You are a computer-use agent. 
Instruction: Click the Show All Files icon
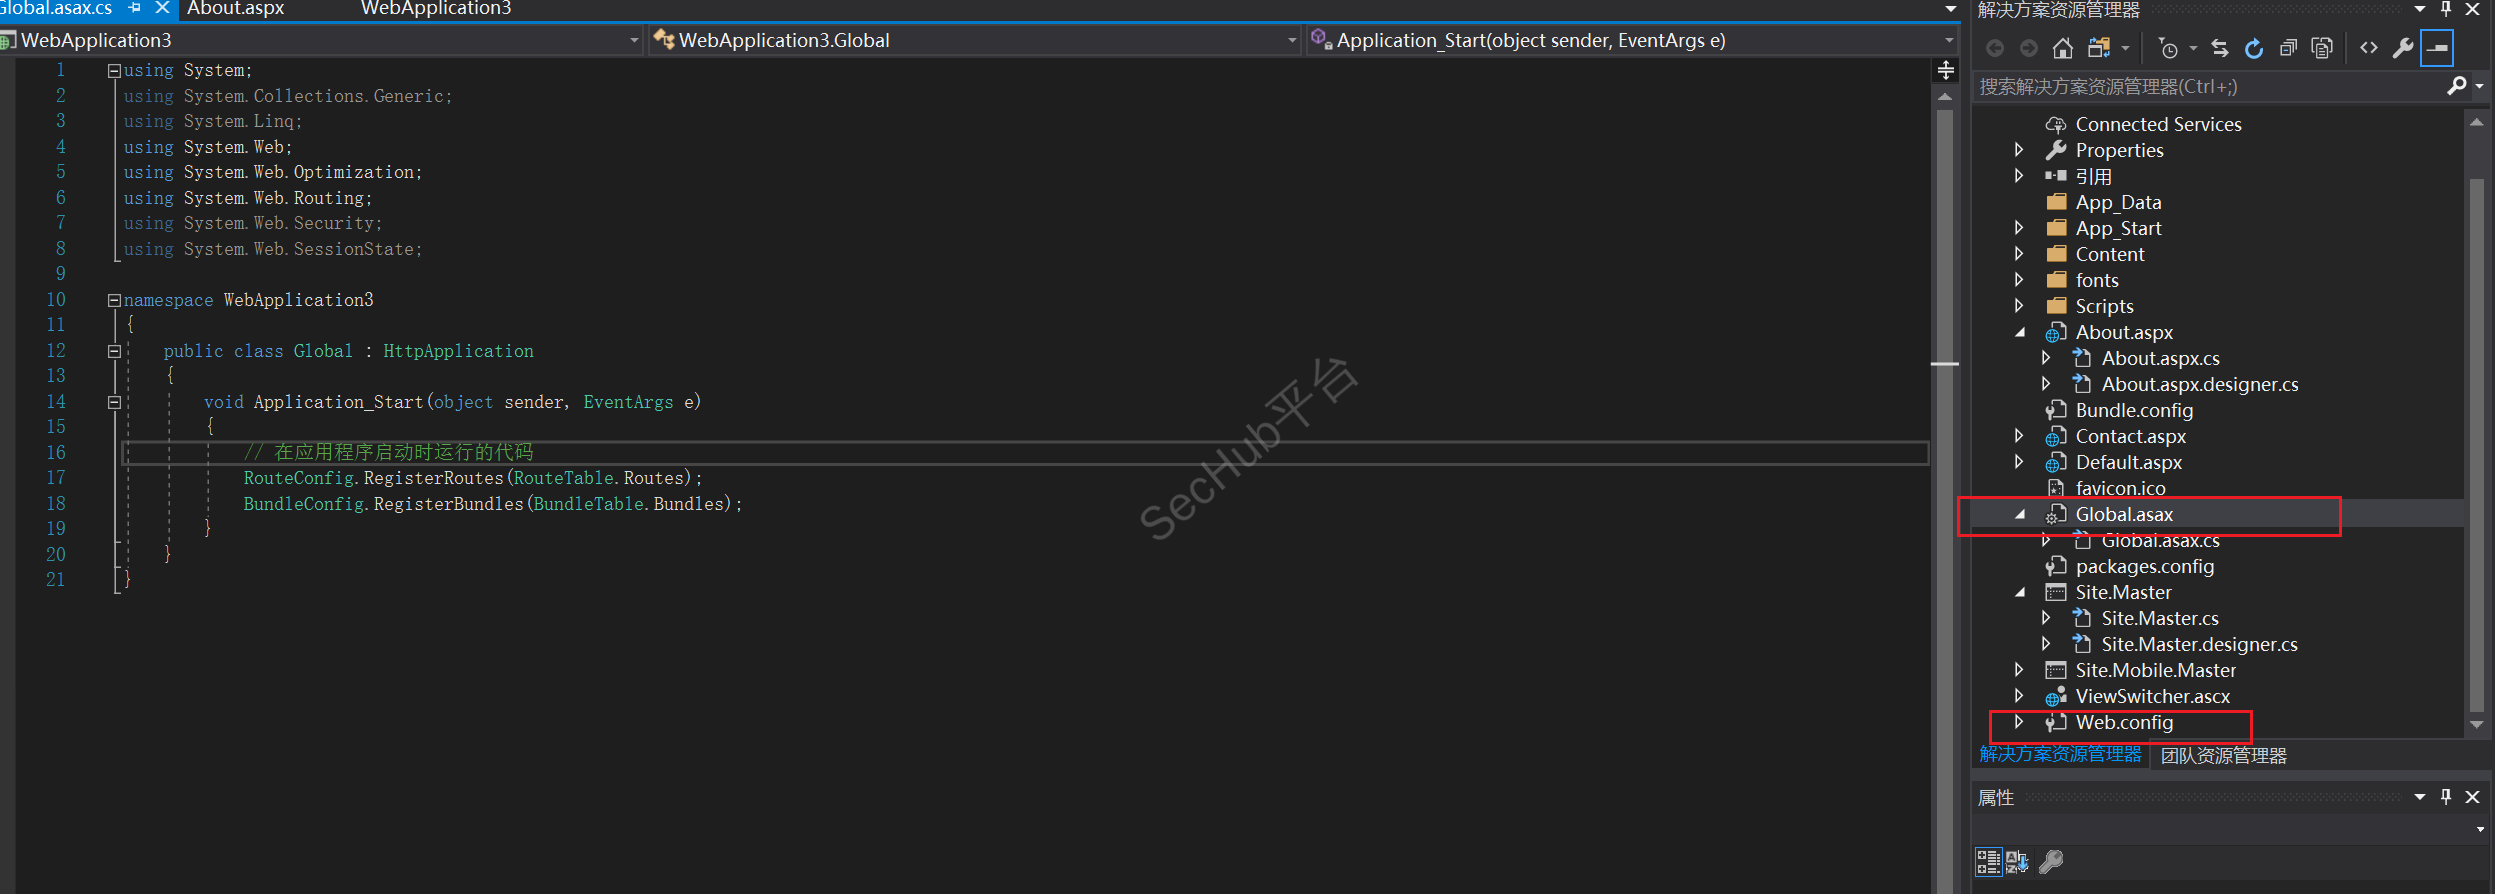click(2322, 48)
